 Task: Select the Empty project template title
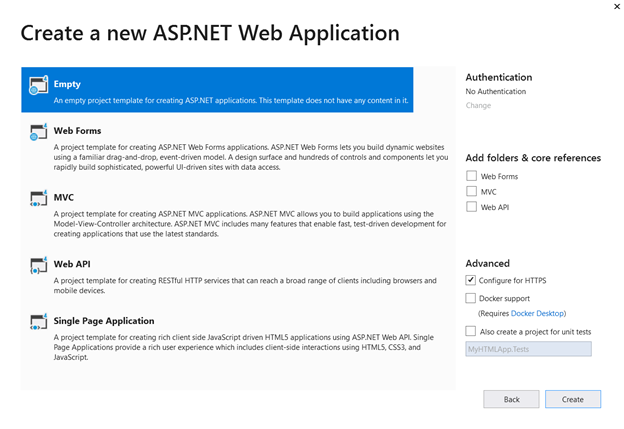67,84
